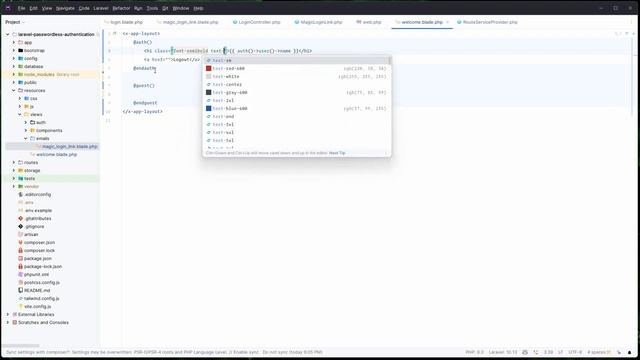The width and height of the screenshot is (640, 360).
Task: Click the Laravel version status widget
Action: 503,352
